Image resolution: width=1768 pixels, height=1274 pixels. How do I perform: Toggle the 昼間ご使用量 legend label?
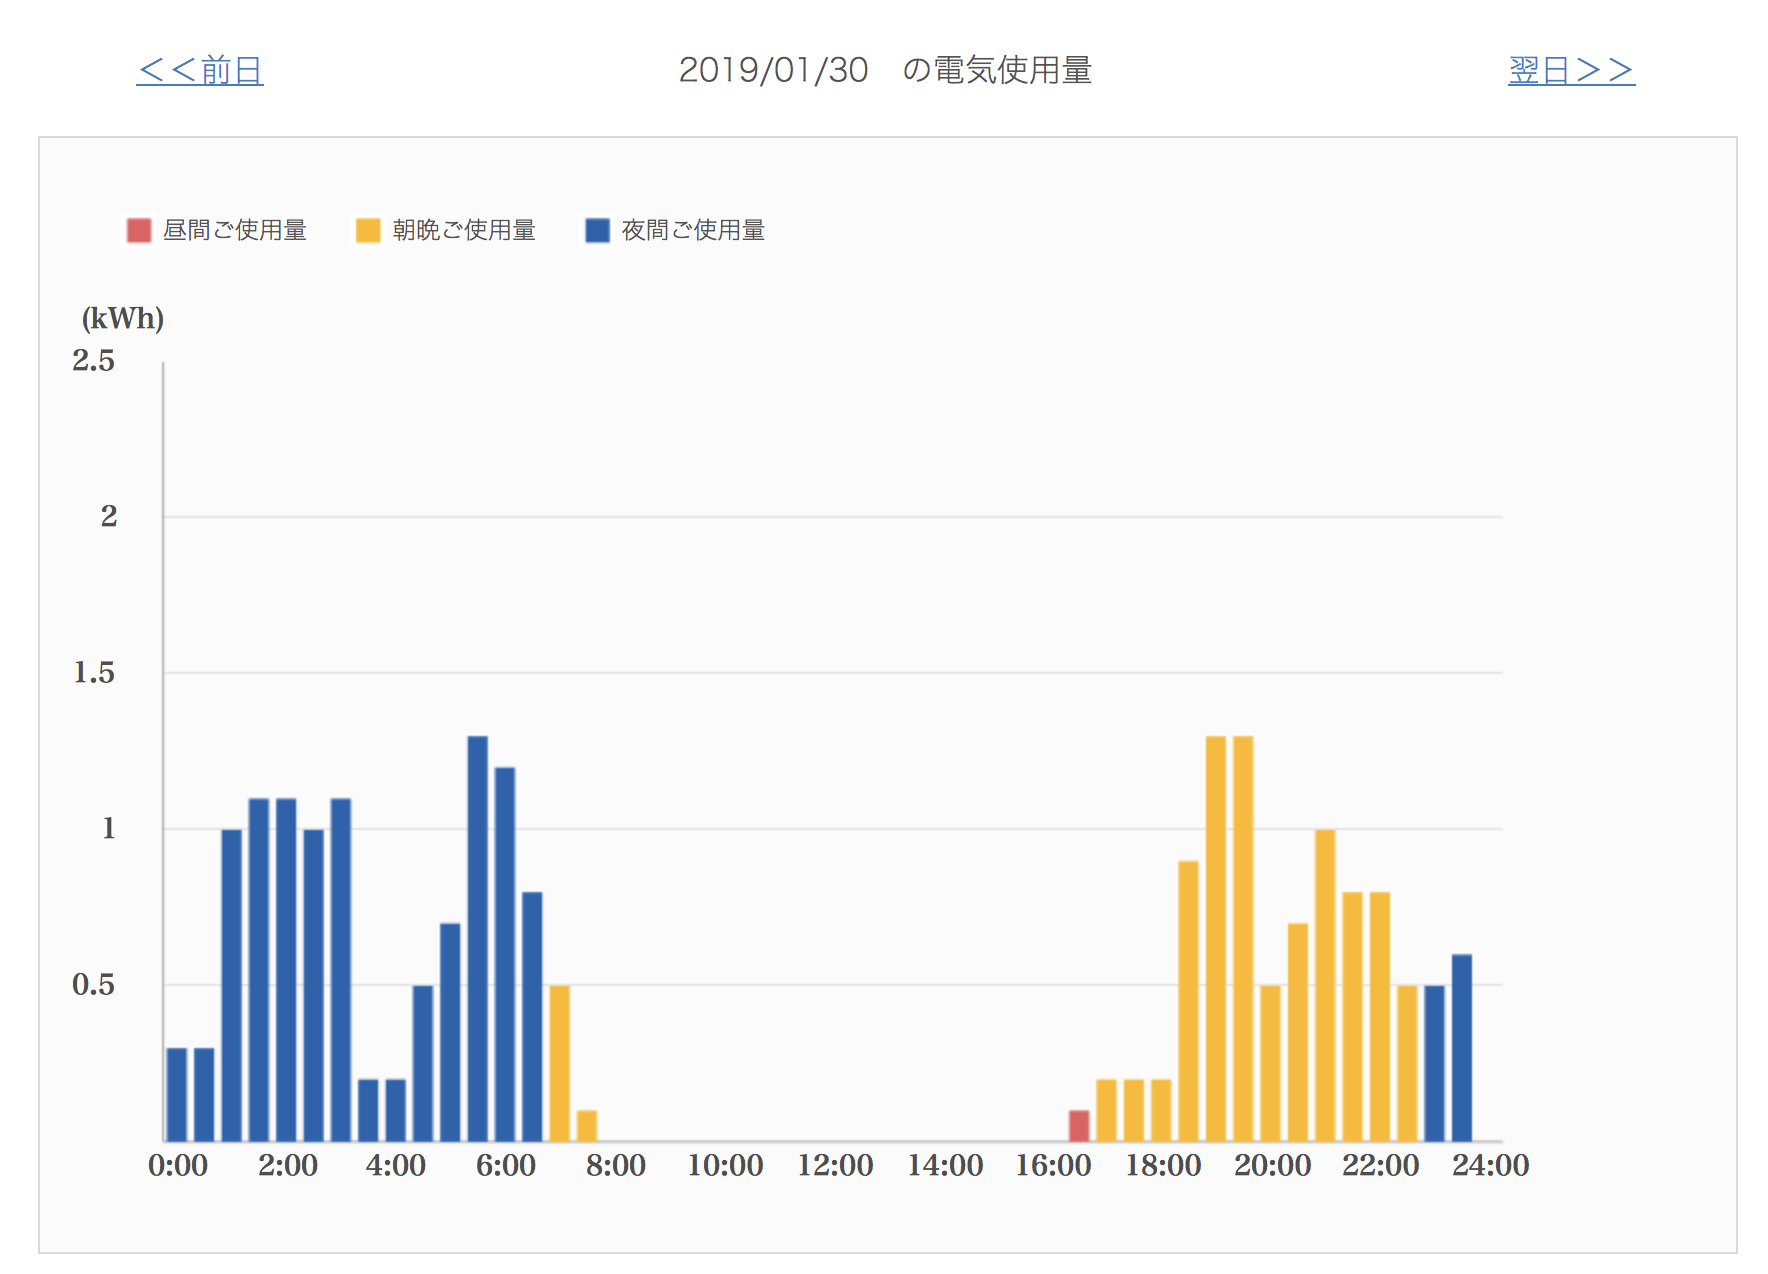click(x=235, y=231)
